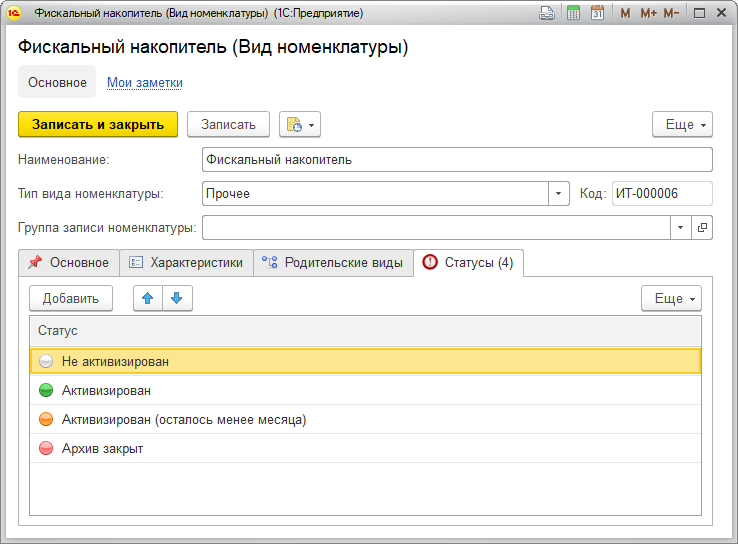
Task: Click the Добавить button
Action: coord(71,298)
